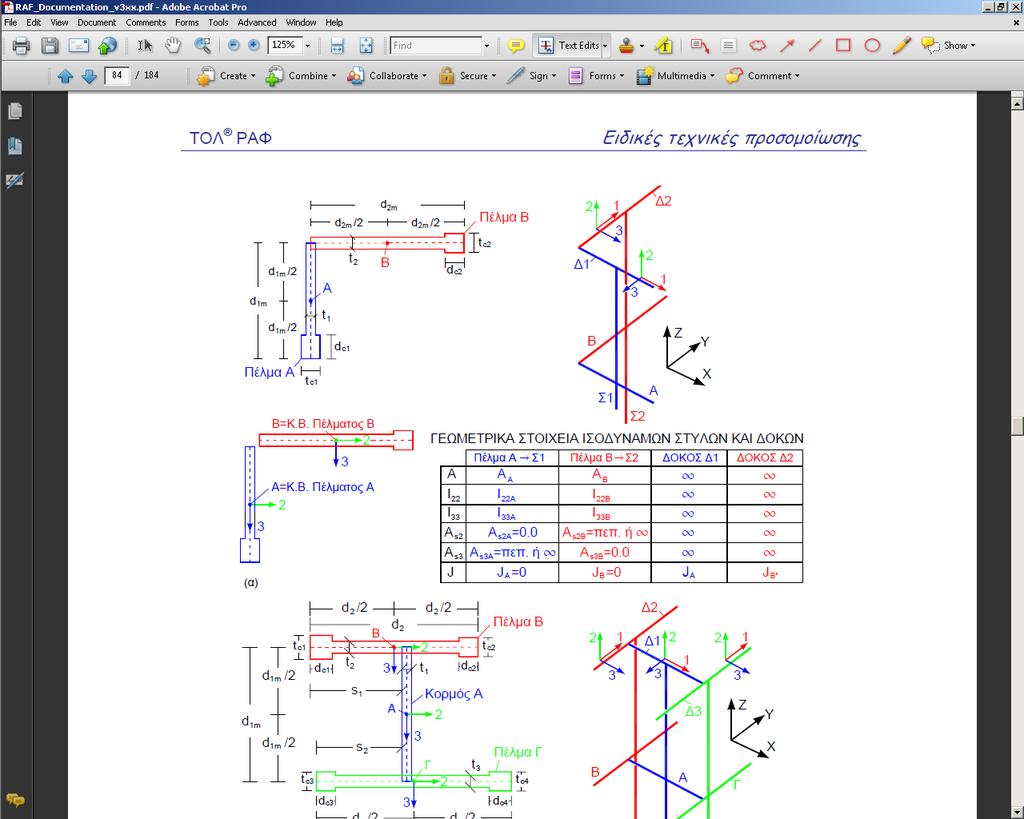Open the Comment task dropdown
Viewport: 1024px width, 819px height.
click(762, 76)
